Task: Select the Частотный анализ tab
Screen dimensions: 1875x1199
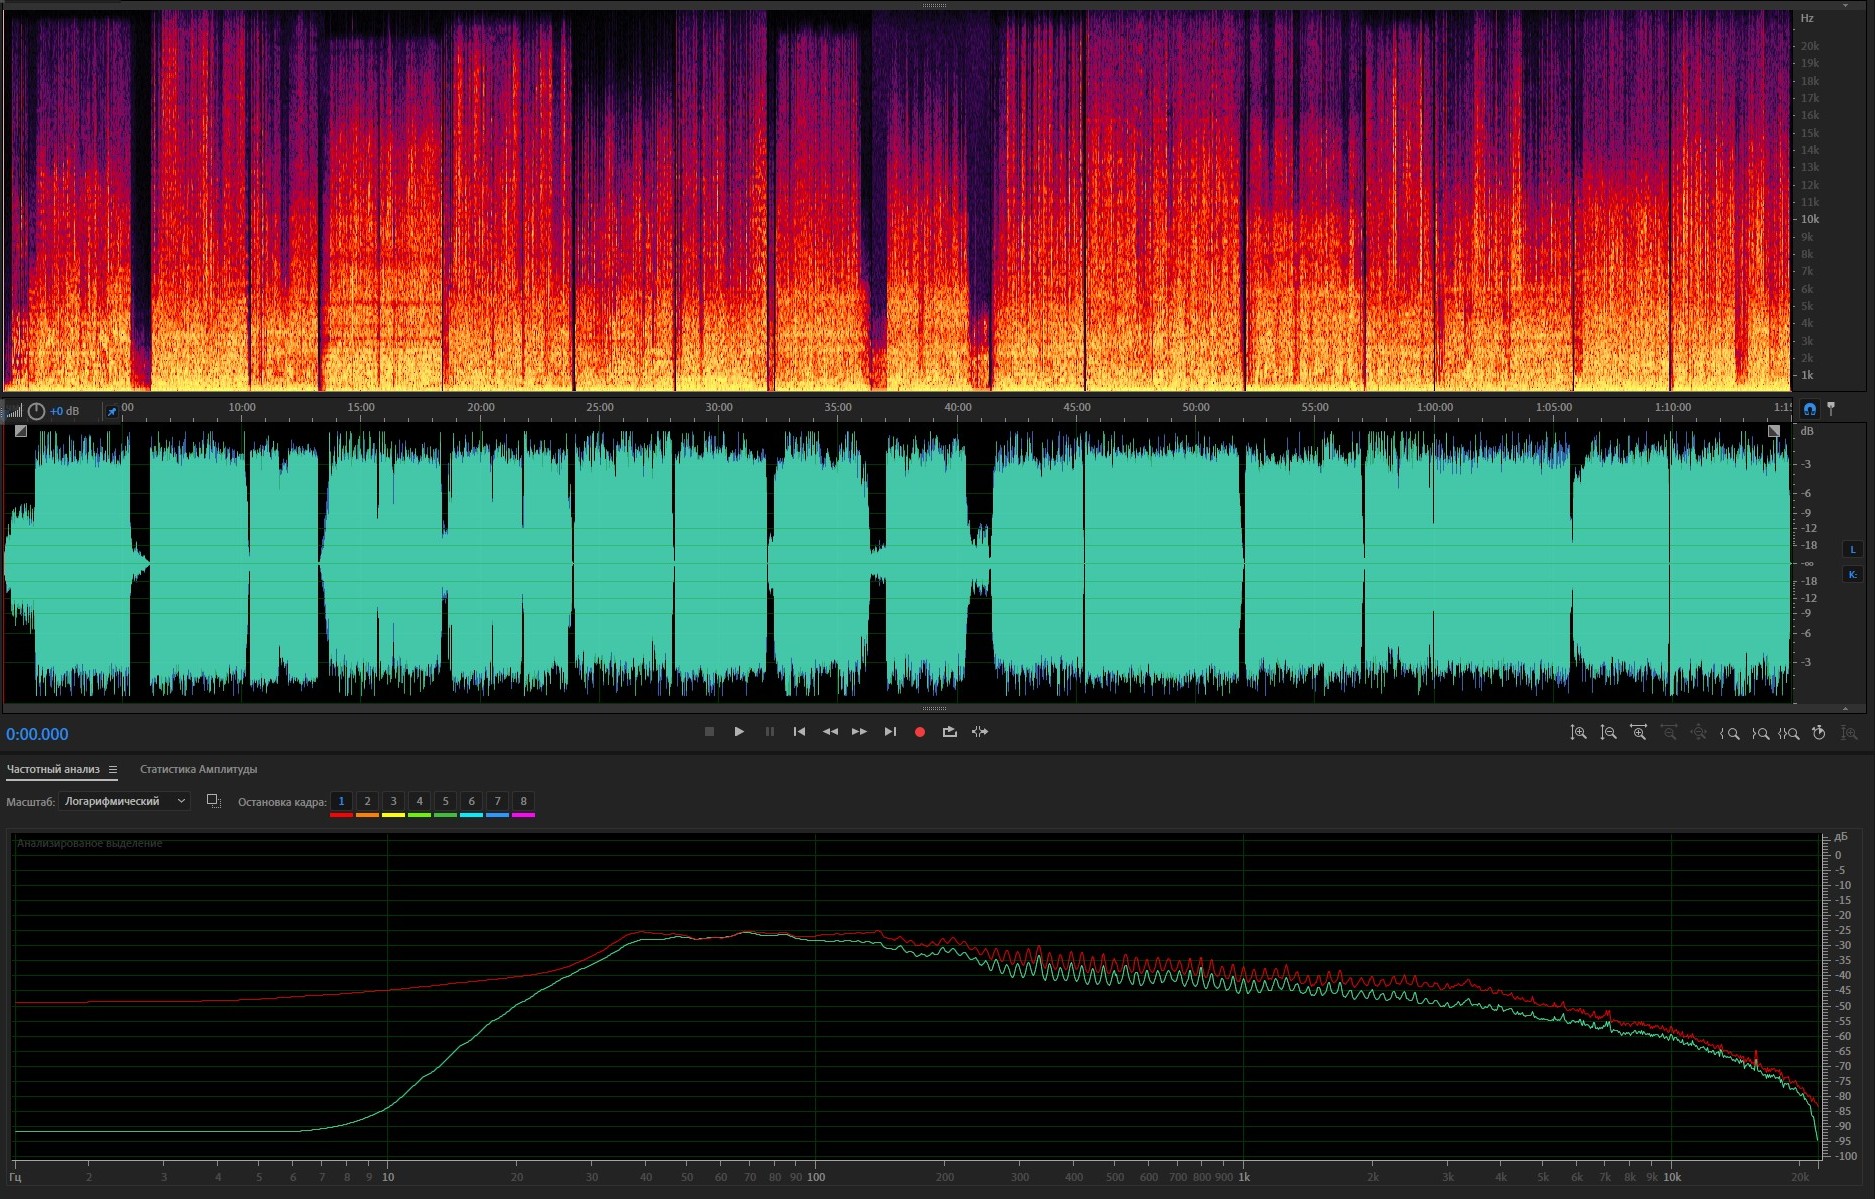Action: click(53, 770)
